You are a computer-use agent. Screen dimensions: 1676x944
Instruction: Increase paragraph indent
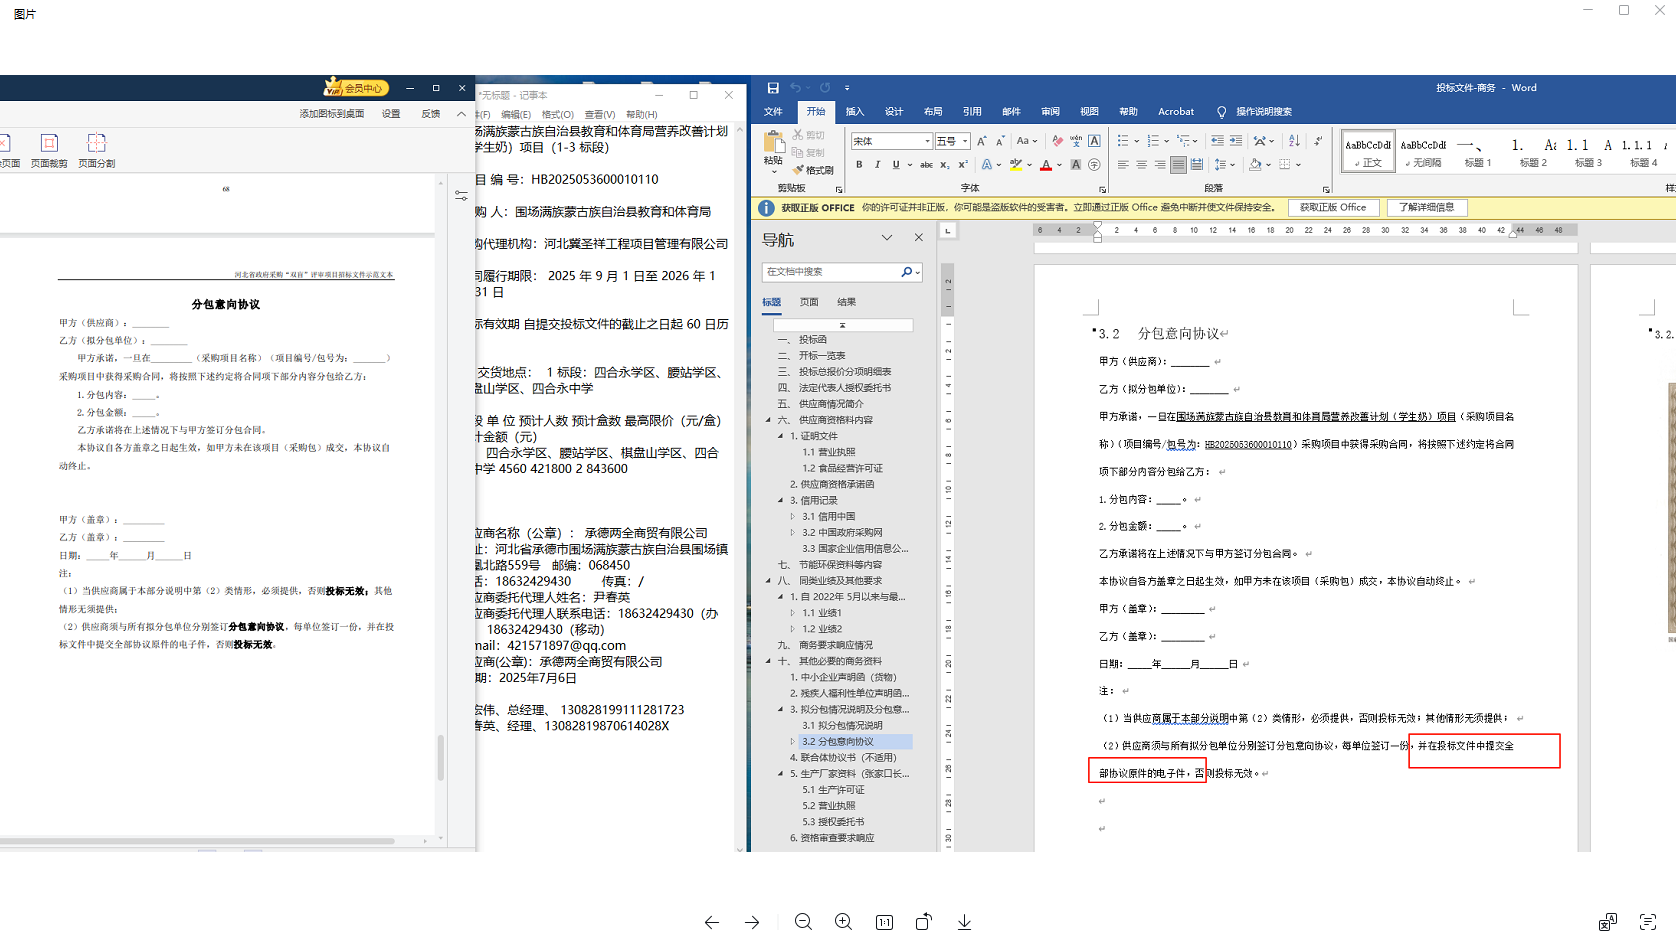(x=1236, y=142)
